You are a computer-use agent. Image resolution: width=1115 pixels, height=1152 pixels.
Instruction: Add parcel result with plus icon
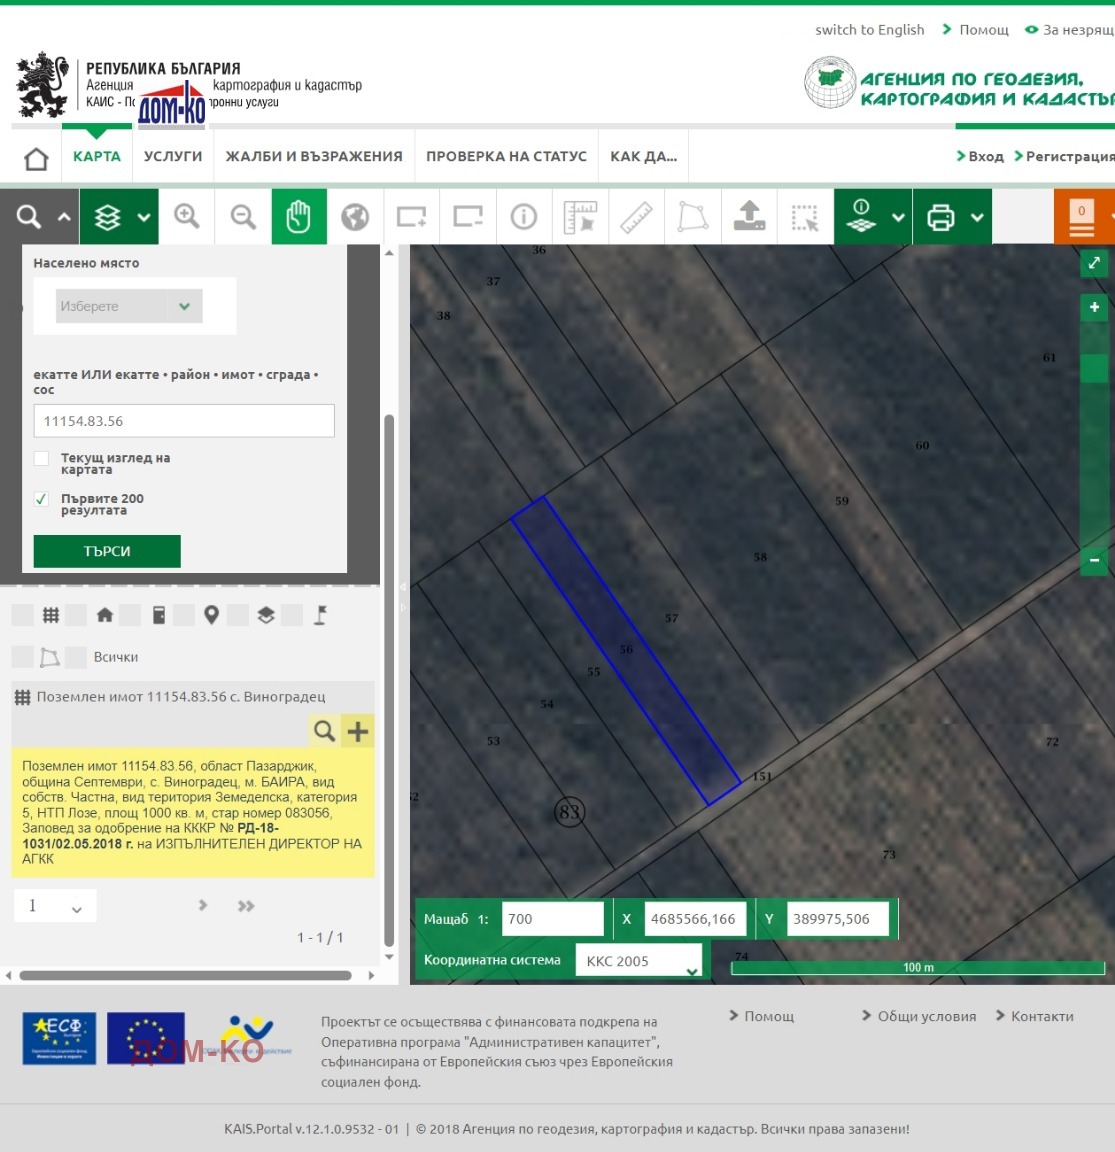tap(358, 731)
